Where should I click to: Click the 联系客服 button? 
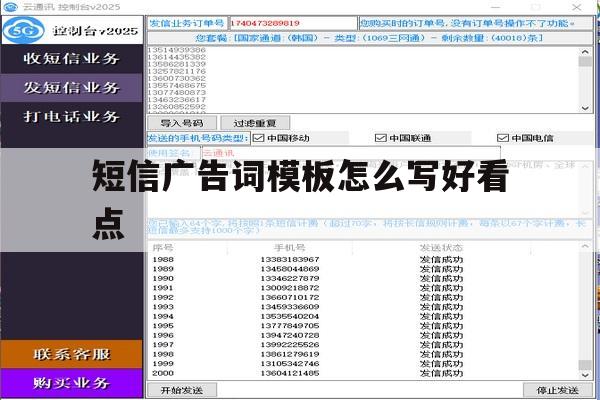tap(72, 354)
